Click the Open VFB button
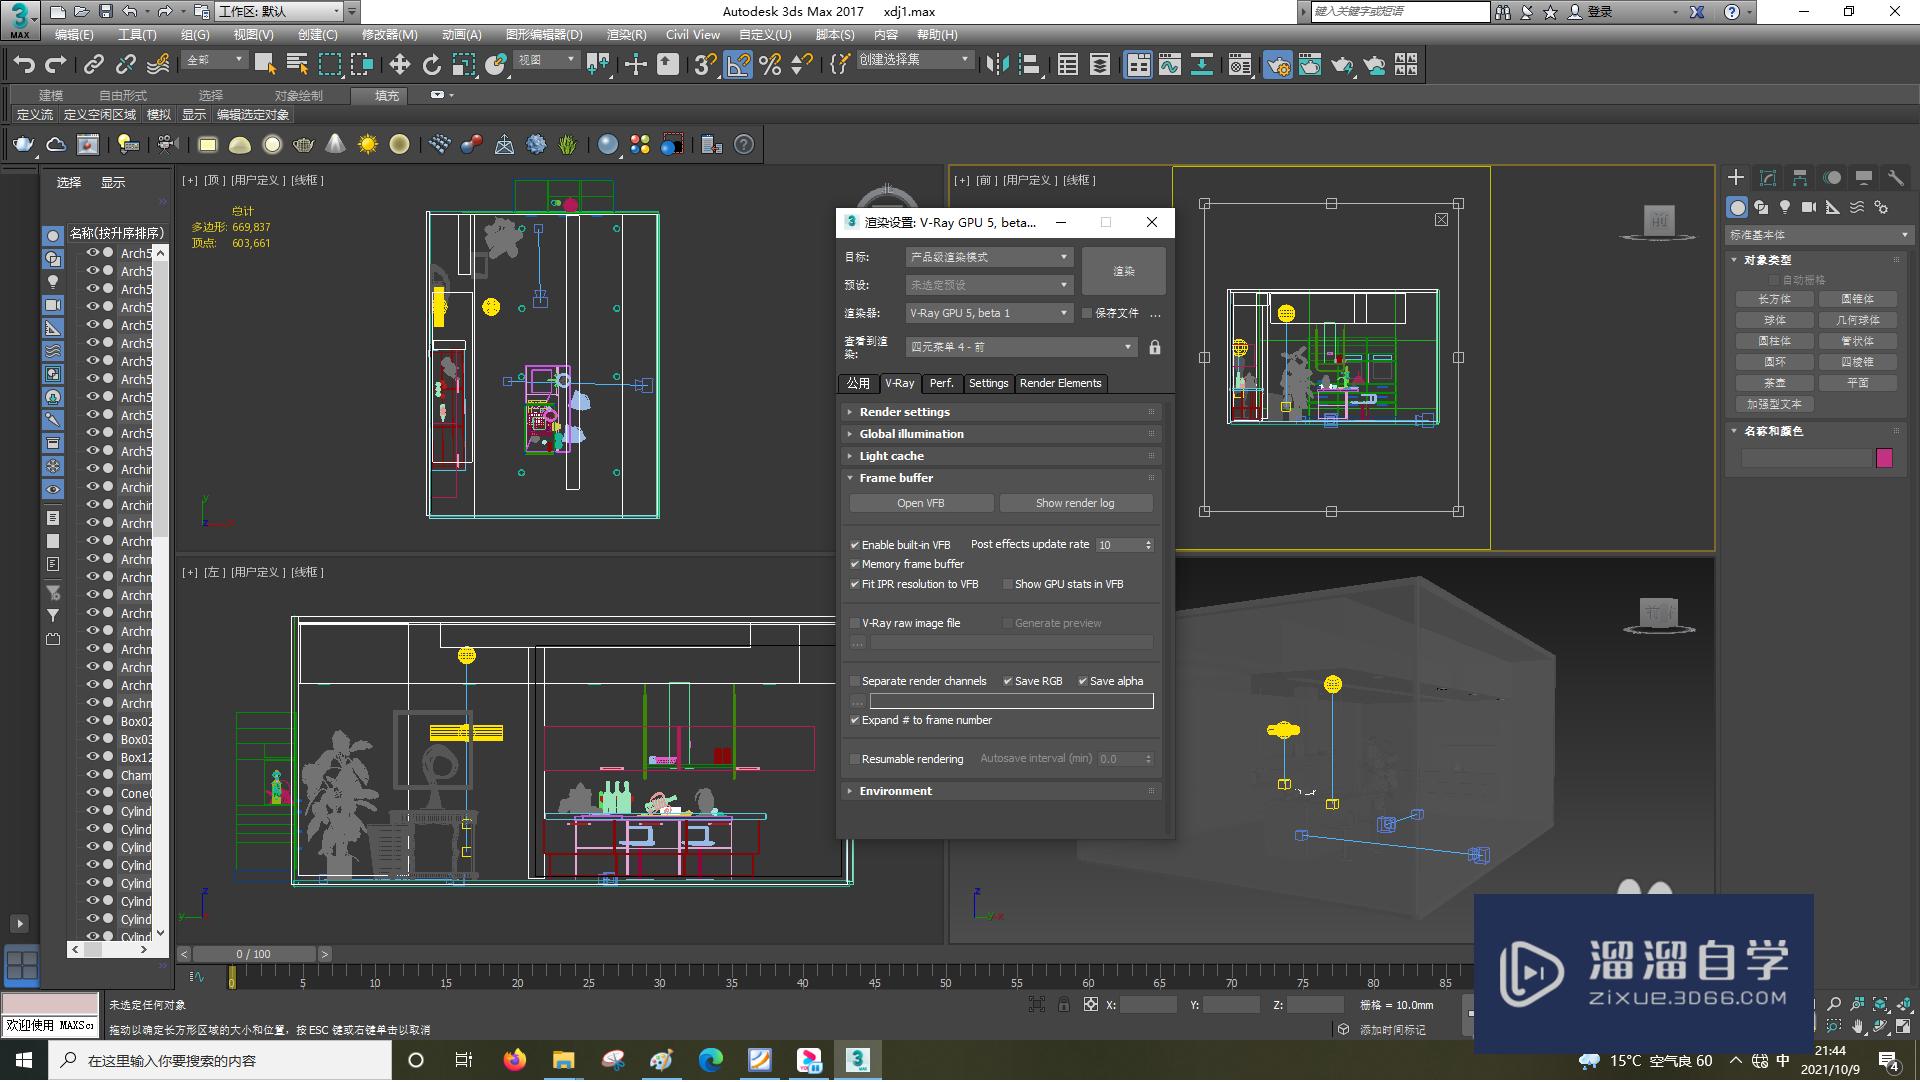The height and width of the screenshot is (1082, 1920). tap(921, 503)
